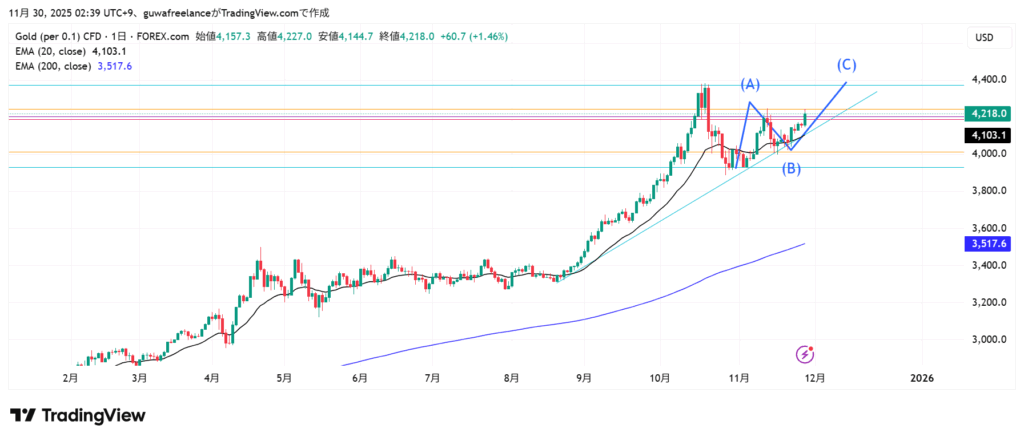Select the blue 200 EMA line
The height and width of the screenshot is (441, 1024).
[600, 313]
